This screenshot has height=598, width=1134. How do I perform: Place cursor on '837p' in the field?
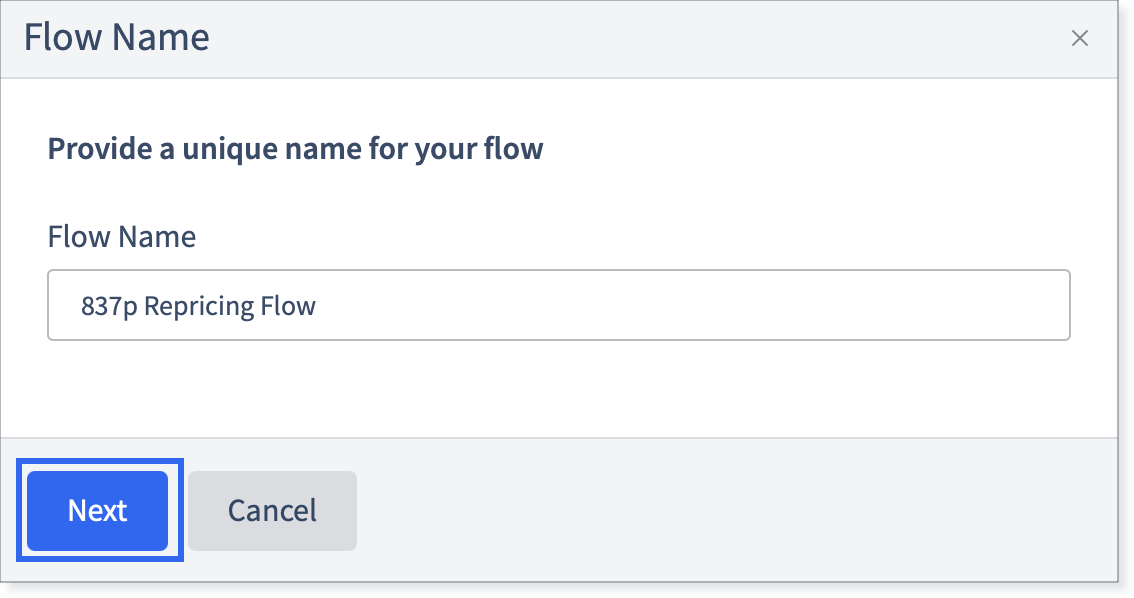[x=109, y=307]
